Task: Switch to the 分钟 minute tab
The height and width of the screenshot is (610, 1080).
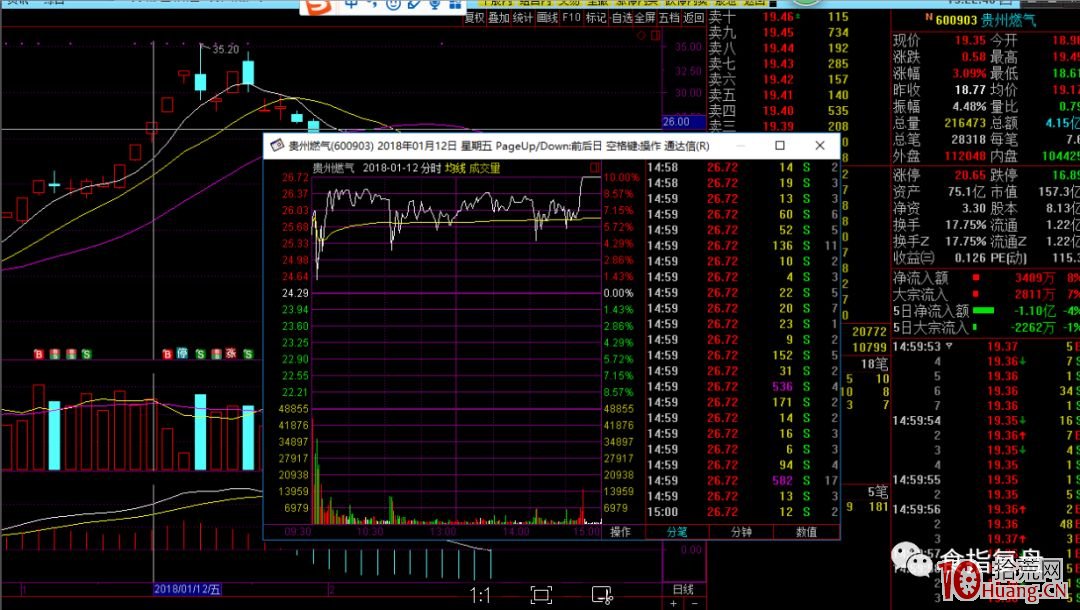Action: pos(742,532)
